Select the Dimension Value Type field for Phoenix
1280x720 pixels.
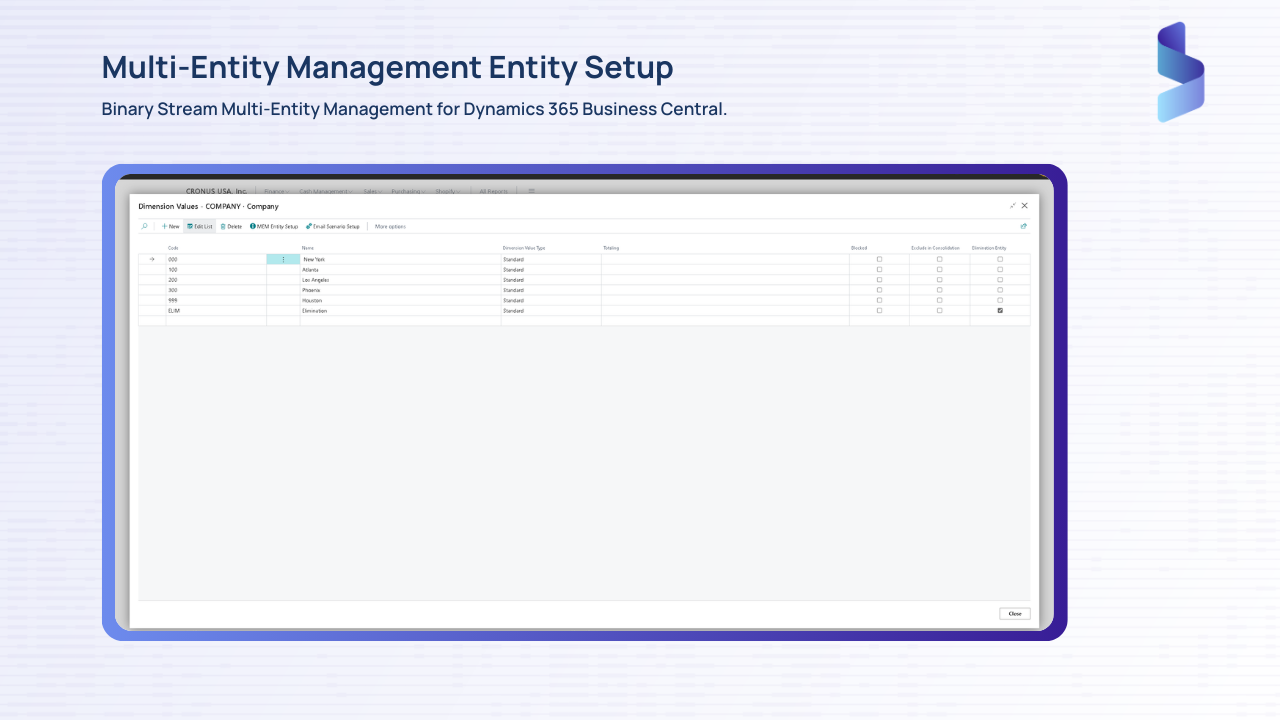pos(551,290)
